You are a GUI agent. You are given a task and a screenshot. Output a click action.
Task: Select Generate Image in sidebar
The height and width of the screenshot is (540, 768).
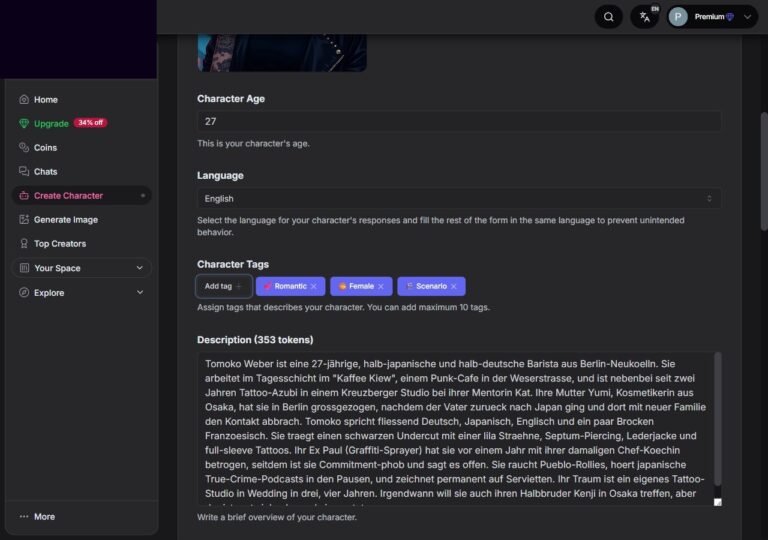pos(65,220)
